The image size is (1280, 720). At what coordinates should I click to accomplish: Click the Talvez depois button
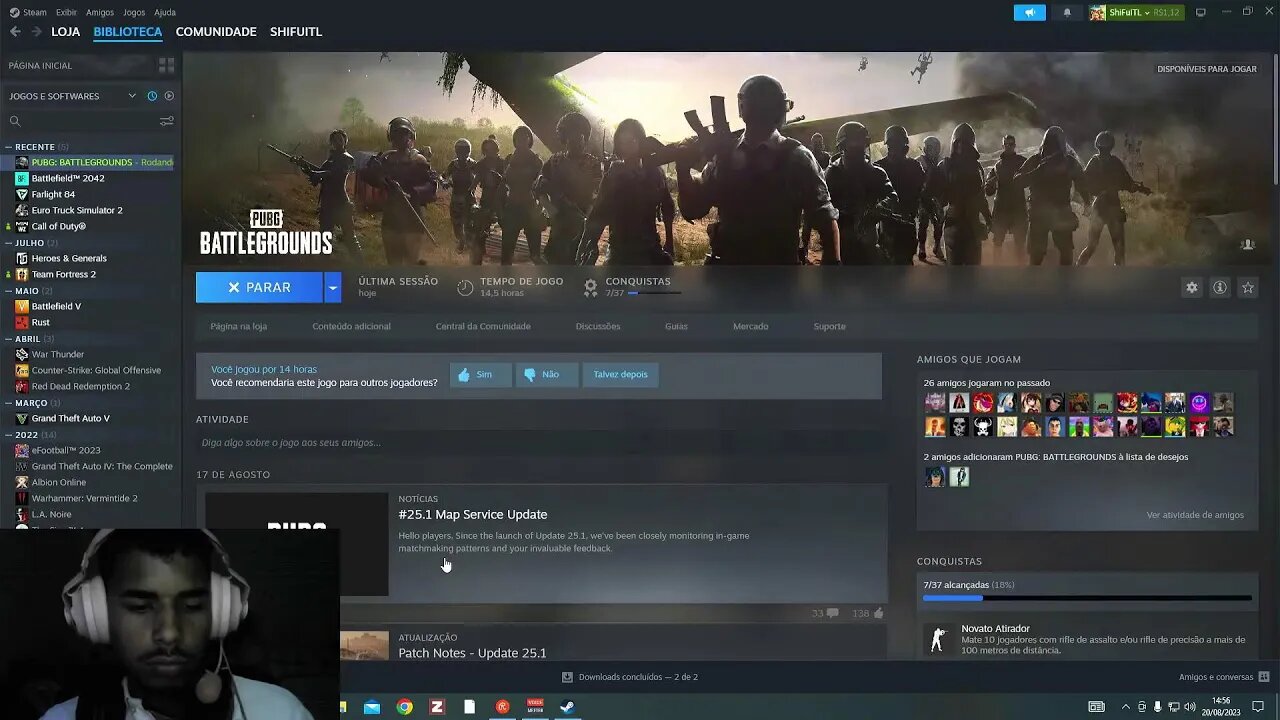pos(620,374)
